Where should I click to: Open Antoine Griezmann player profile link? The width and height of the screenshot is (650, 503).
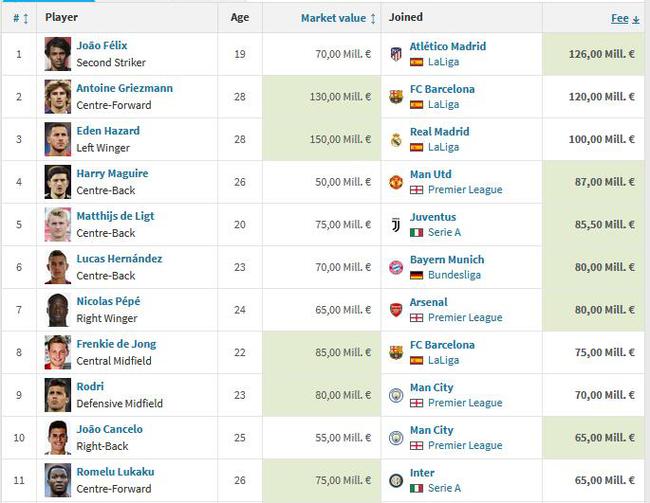click(x=124, y=88)
